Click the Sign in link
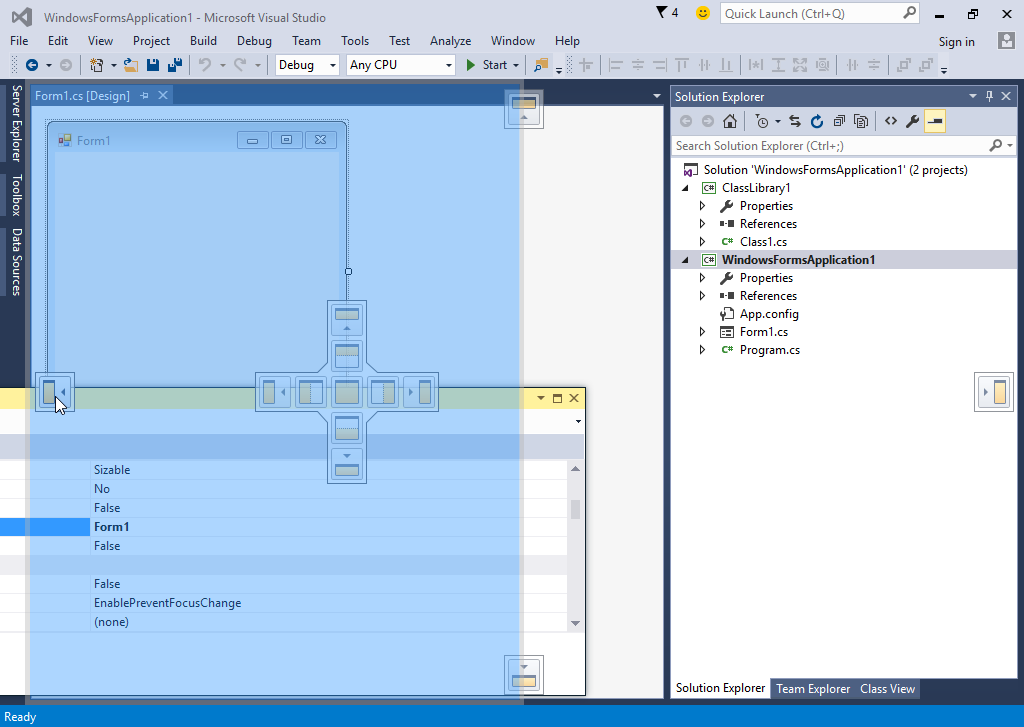The image size is (1024, 727). [957, 41]
